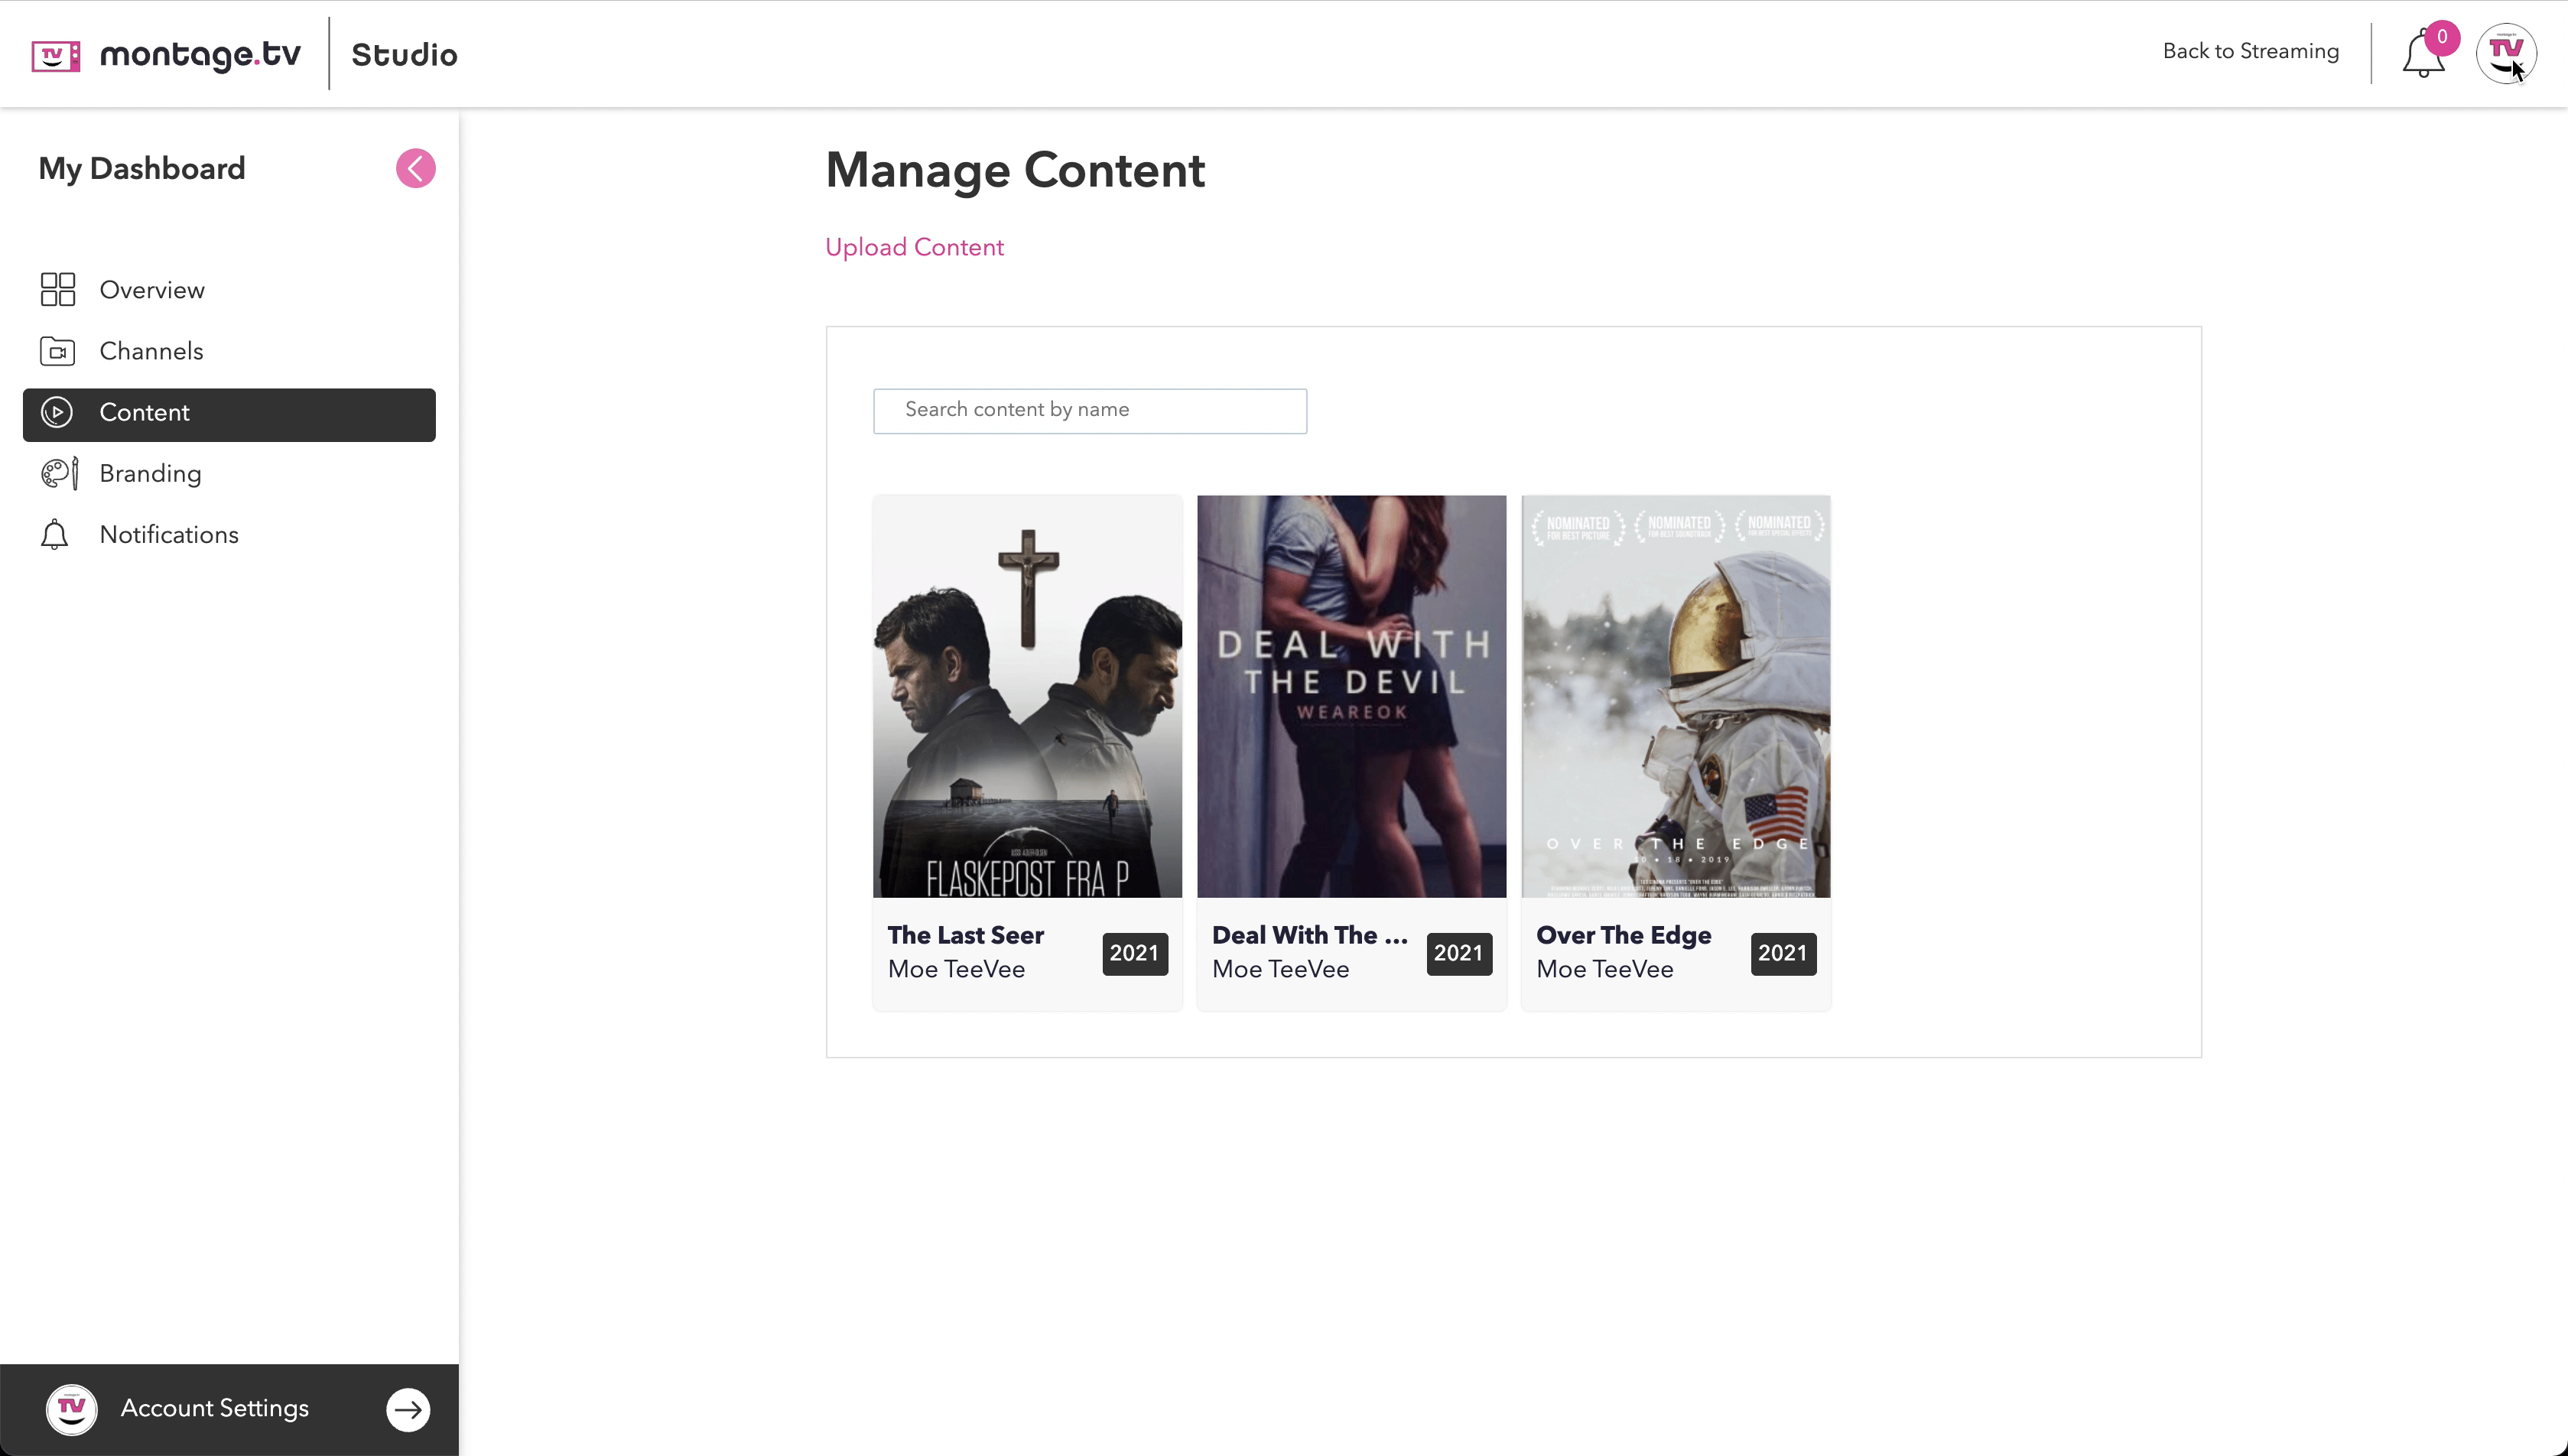Click The Last Seer title
Image resolution: width=2568 pixels, height=1456 pixels.
point(965,935)
